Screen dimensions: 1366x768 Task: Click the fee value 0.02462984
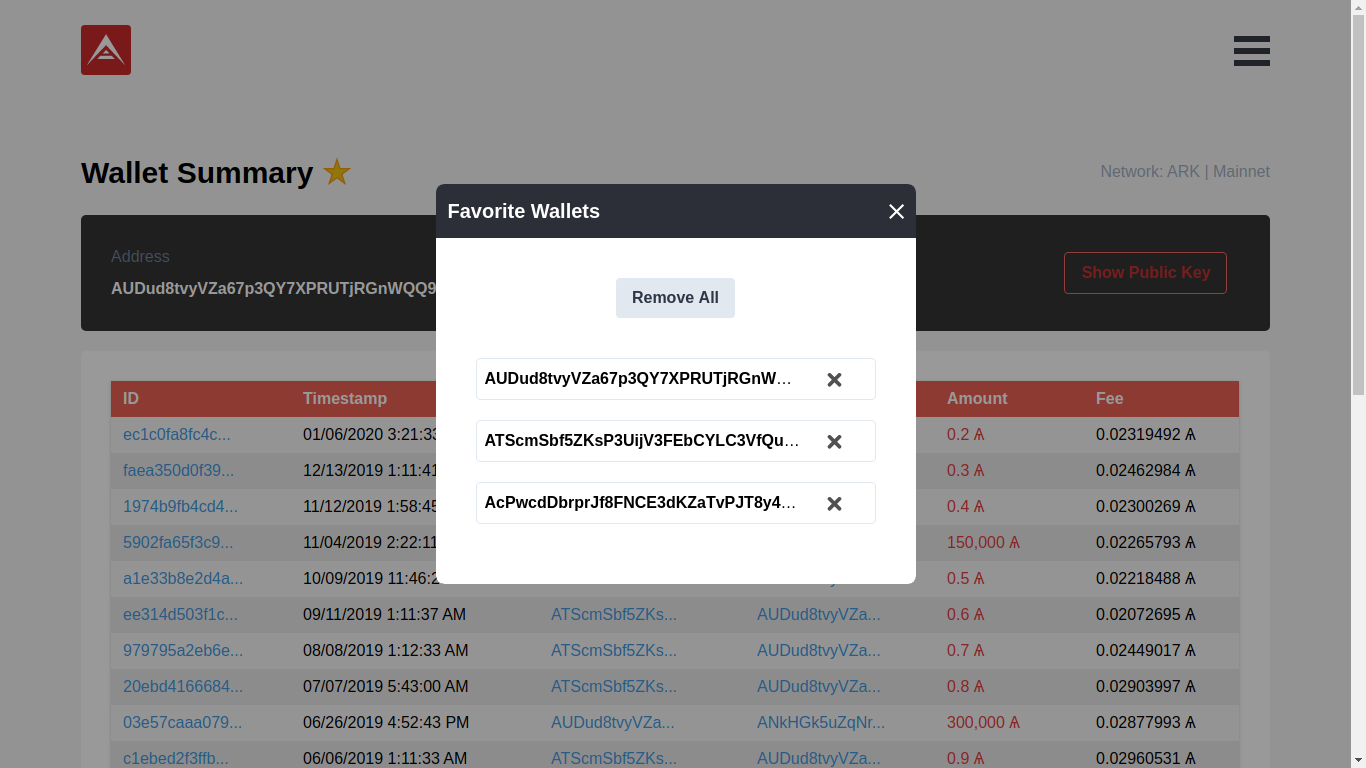tap(1146, 471)
